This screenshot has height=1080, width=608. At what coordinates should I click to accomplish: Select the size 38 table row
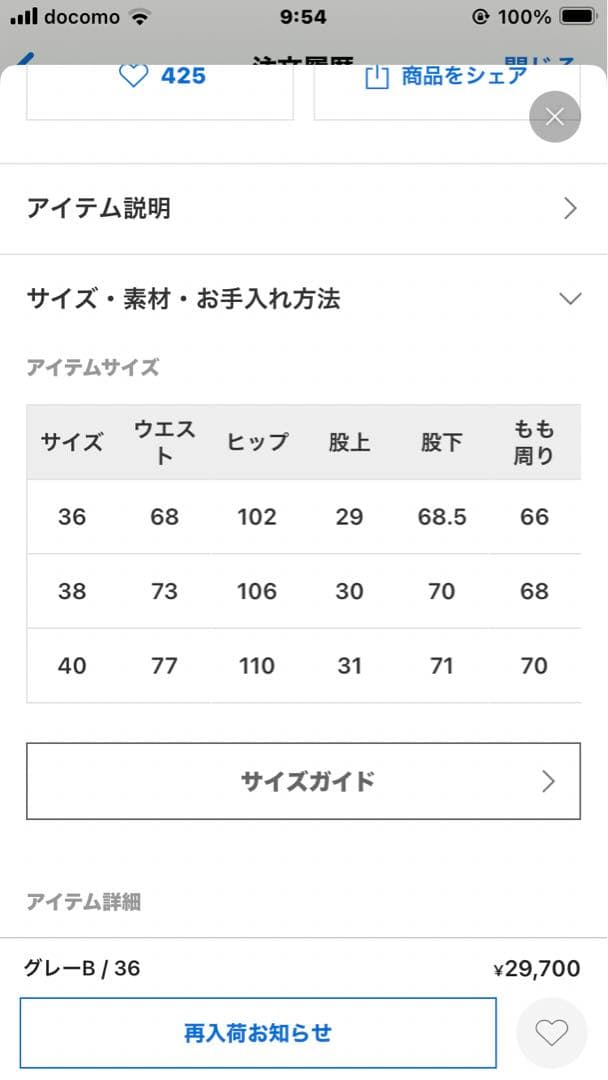pyautogui.click(x=303, y=591)
